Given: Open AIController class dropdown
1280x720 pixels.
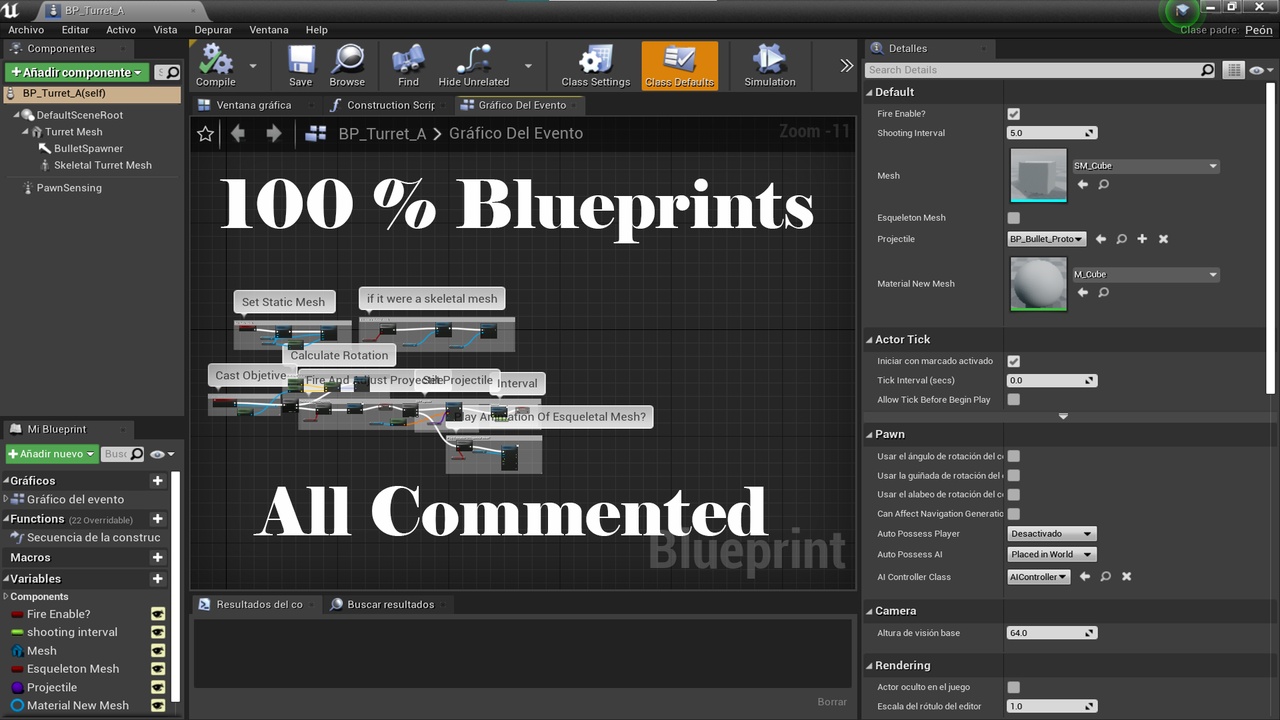Looking at the screenshot, I should pyautogui.click(x=1039, y=577).
